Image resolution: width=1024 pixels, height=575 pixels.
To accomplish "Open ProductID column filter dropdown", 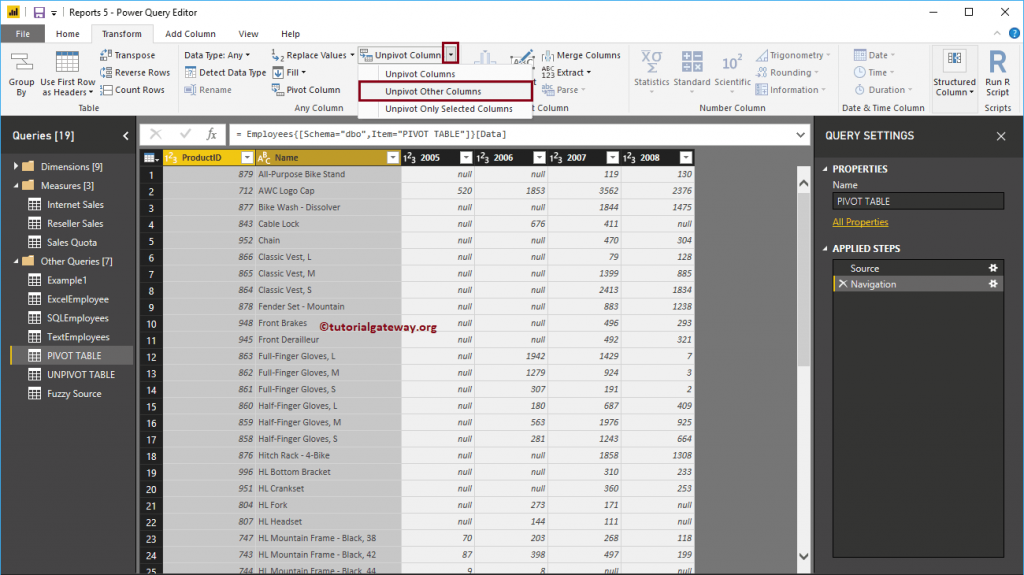I will point(247,157).
